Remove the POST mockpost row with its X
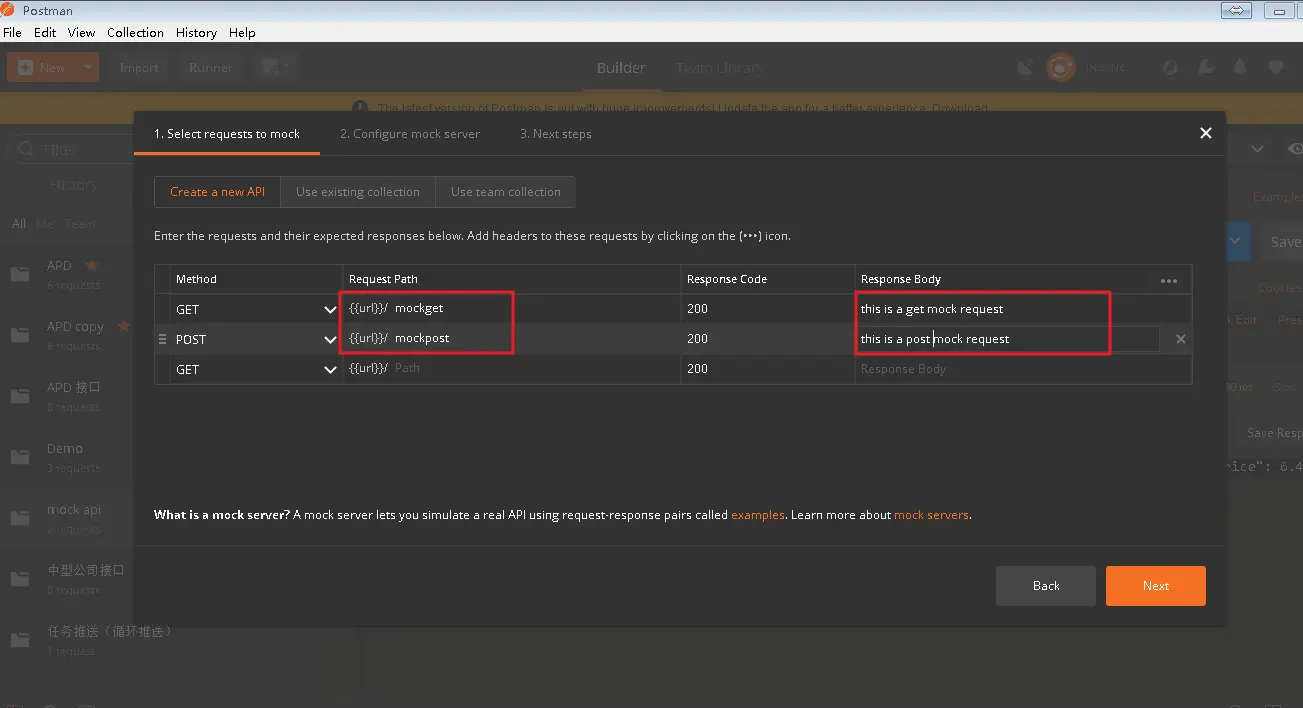Viewport: 1303px width, 708px height. pos(1180,339)
